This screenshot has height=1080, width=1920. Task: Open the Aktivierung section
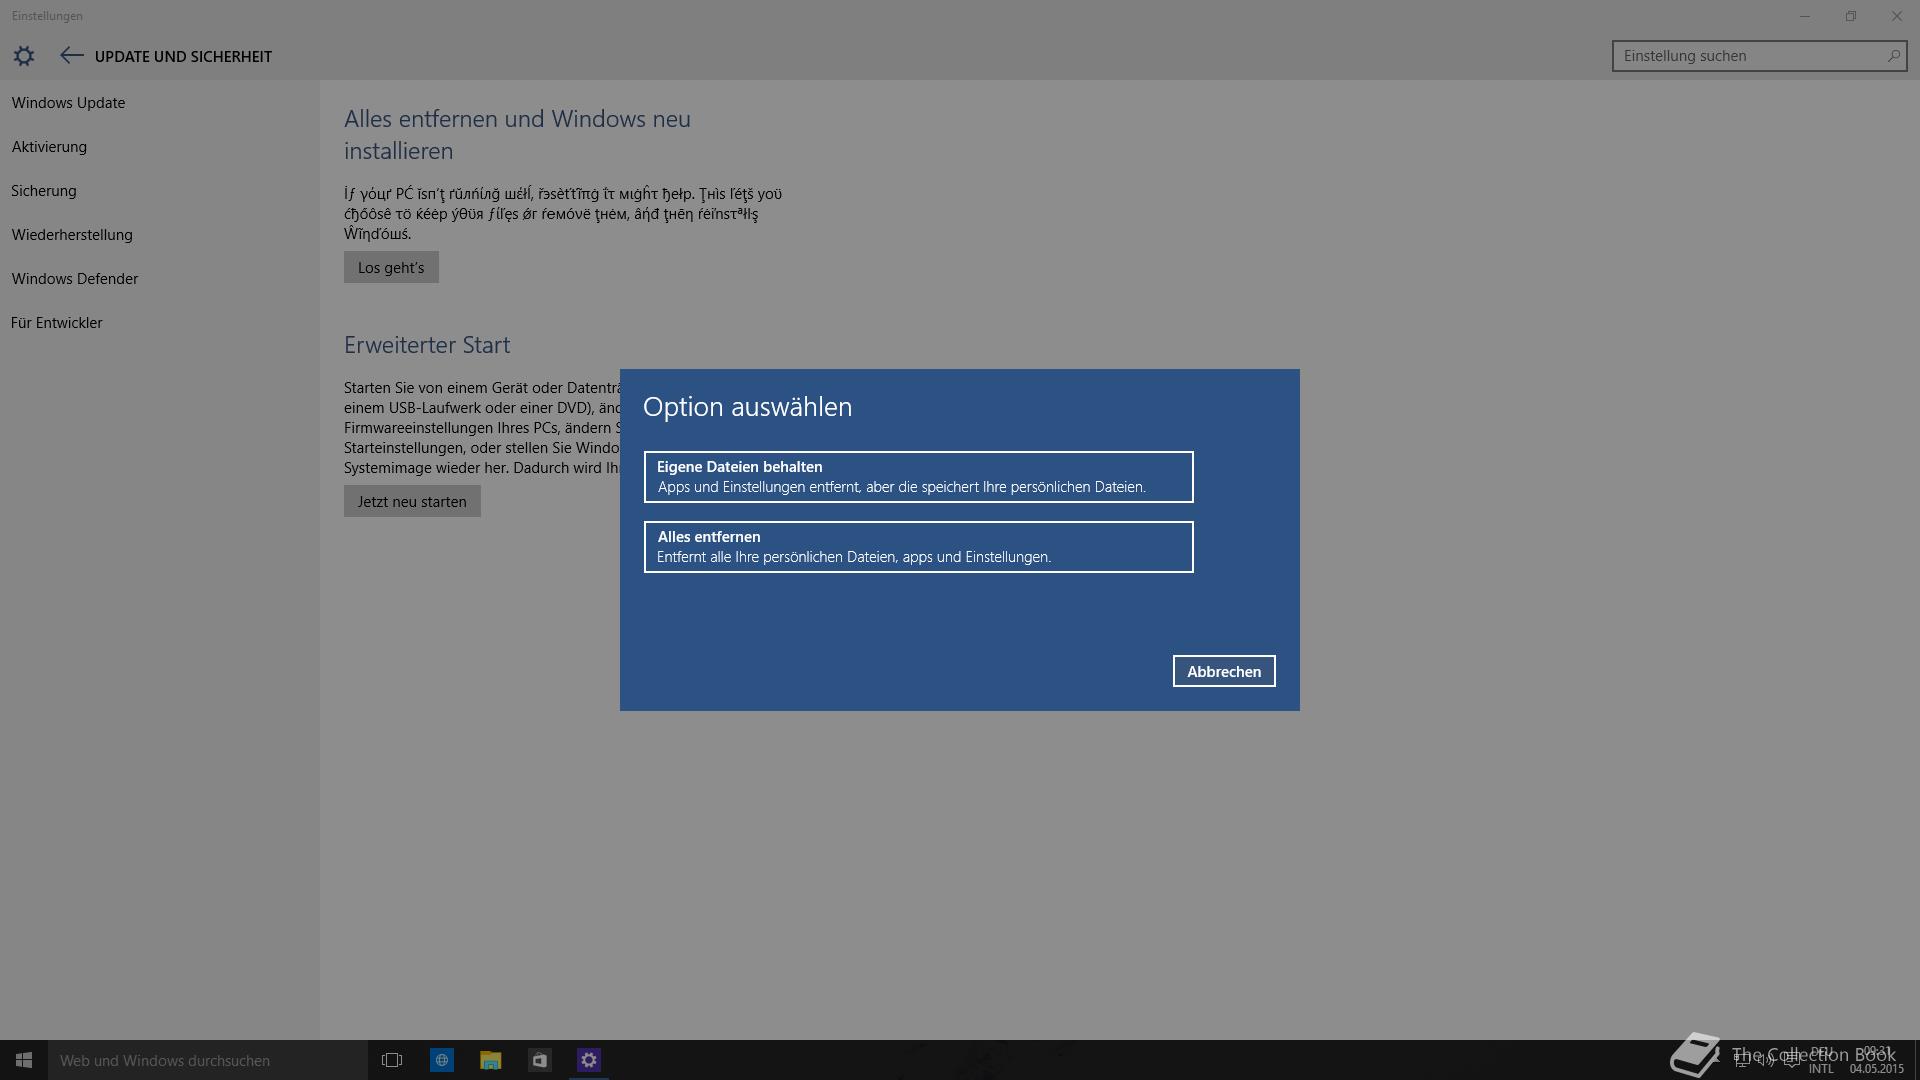[x=49, y=147]
